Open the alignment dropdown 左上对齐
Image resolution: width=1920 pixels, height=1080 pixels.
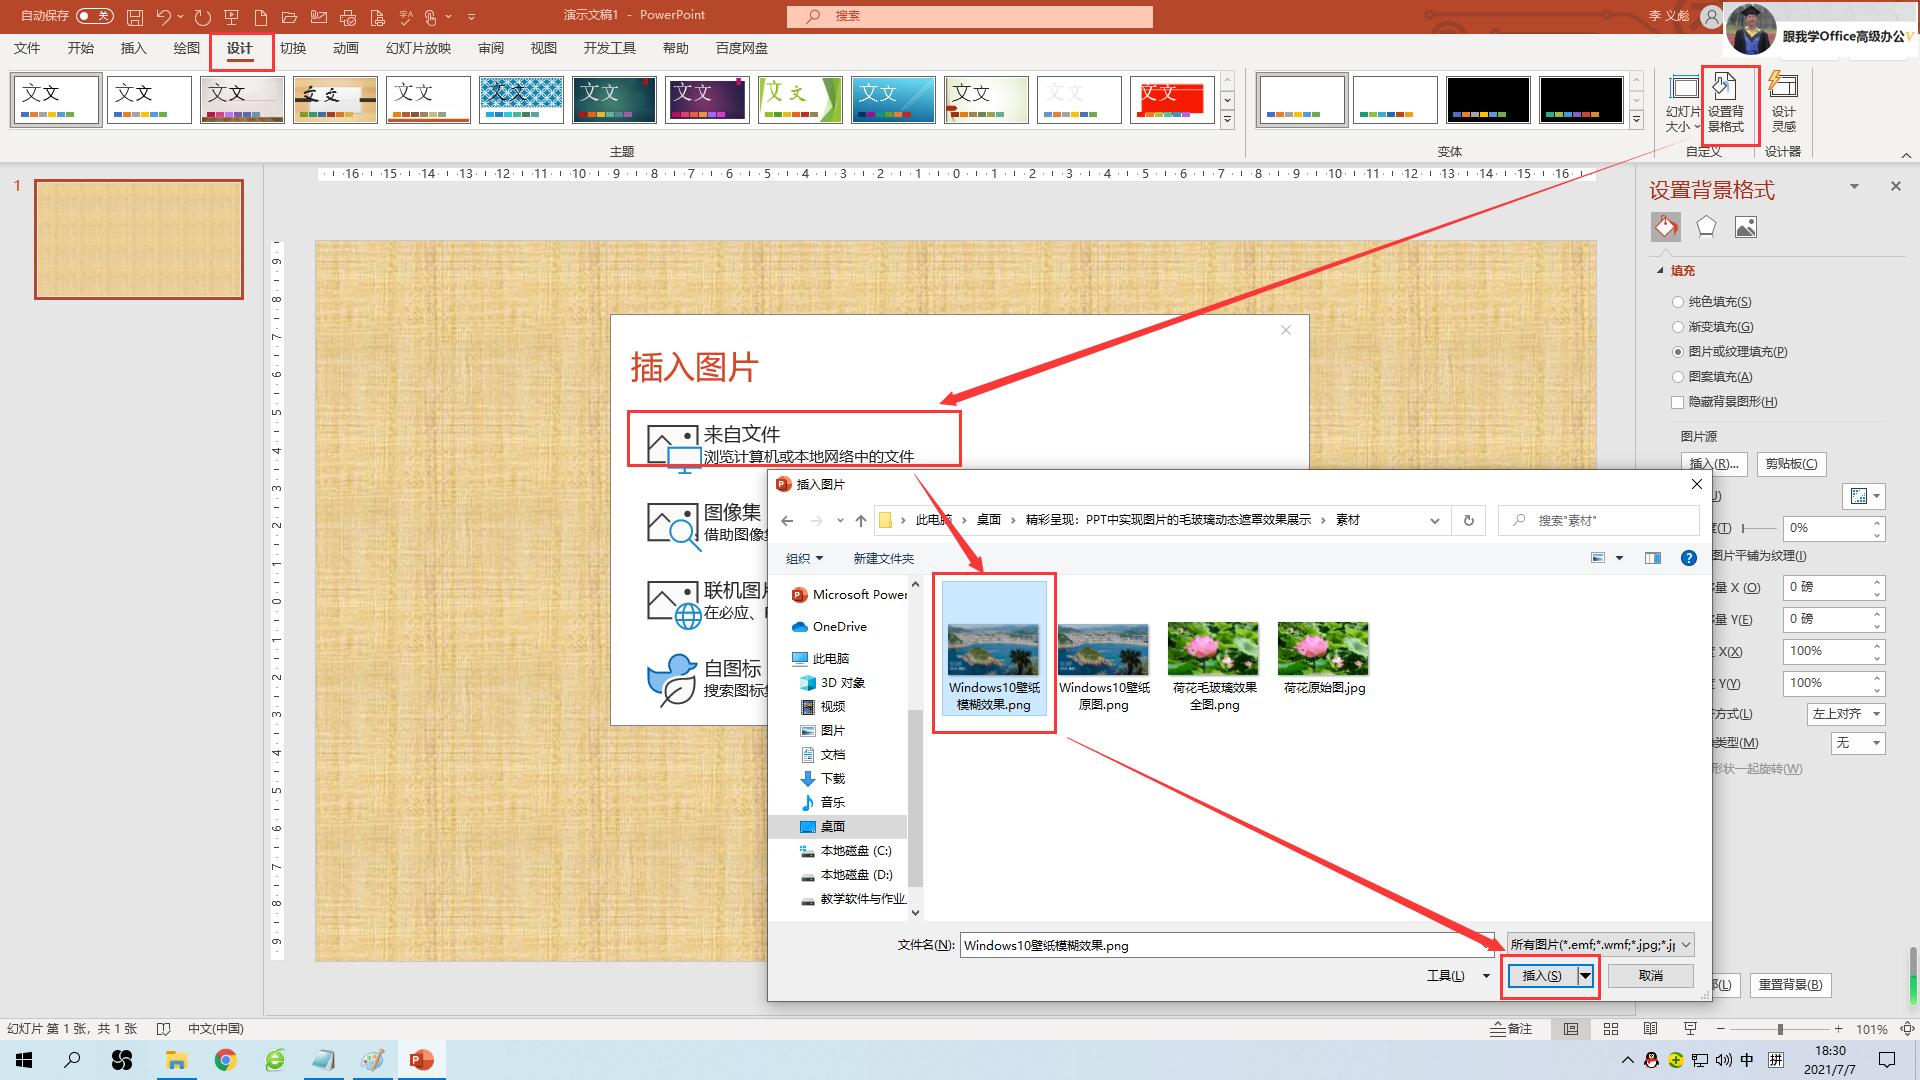click(x=1846, y=714)
